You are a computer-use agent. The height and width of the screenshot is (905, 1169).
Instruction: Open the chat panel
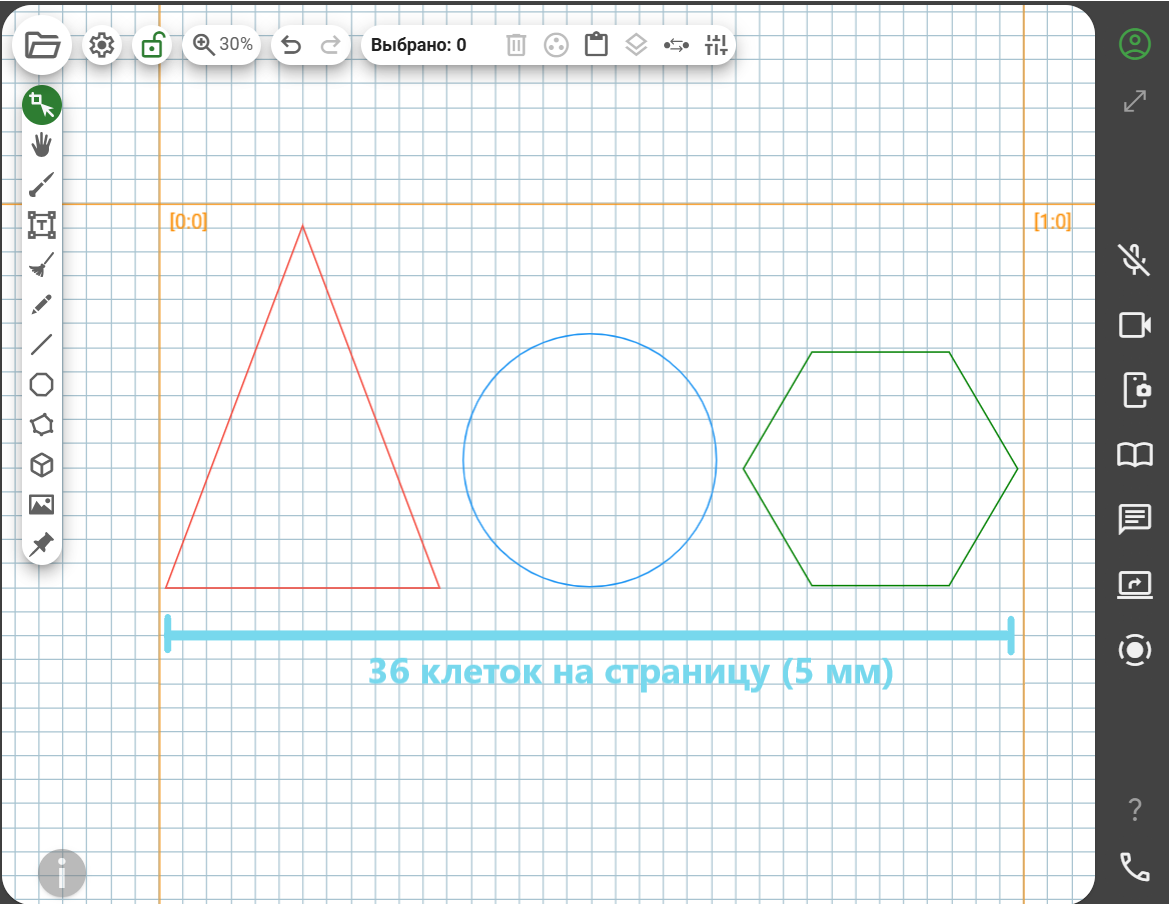click(x=1134, y=519)
